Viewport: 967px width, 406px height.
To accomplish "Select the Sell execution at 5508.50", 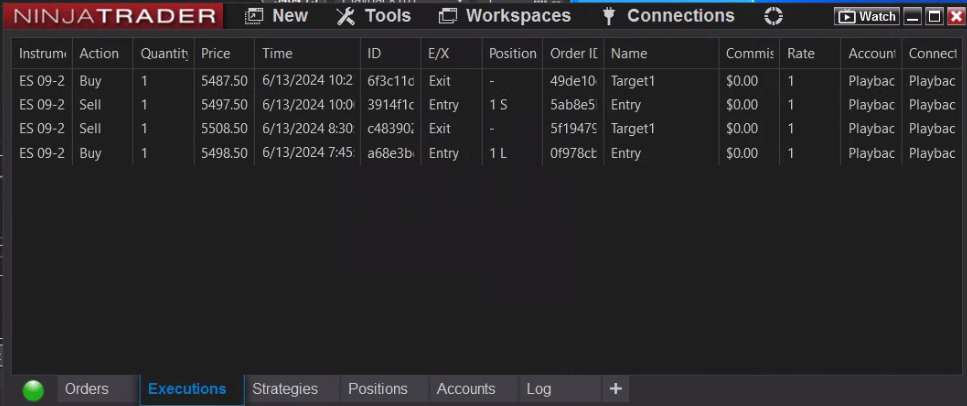I will coord(224,129).
